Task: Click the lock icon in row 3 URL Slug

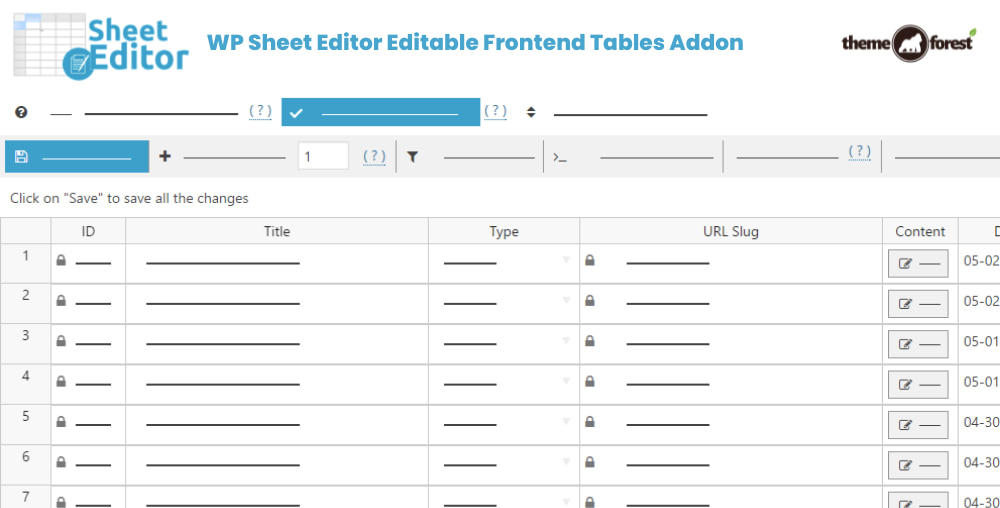Action: coord(590,341)
